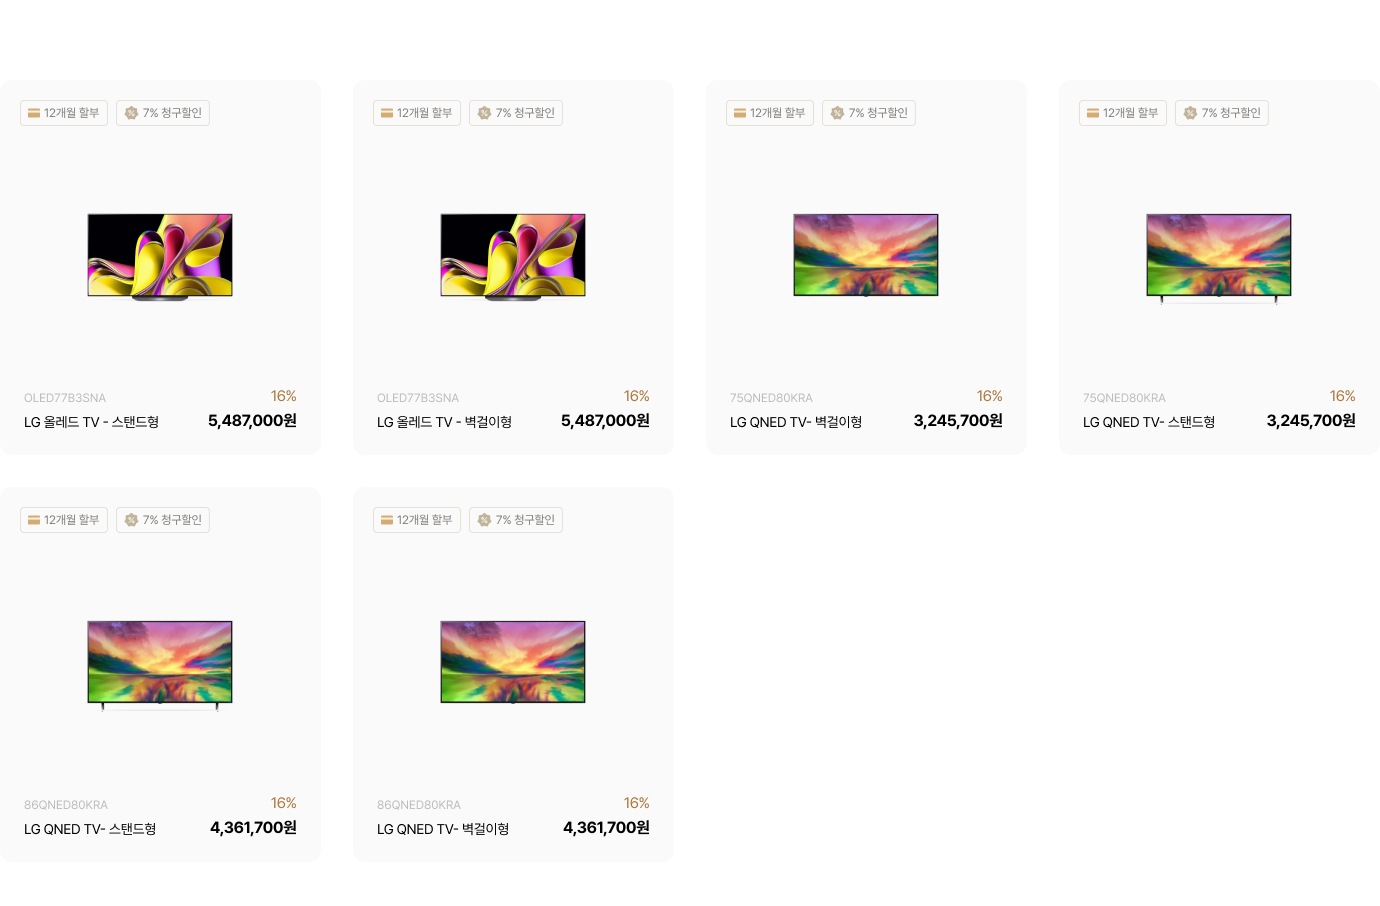Image resolution: width=1380 pixels, height=906 pixels.
Task: Open 75-inch QNED 벽걸이형 TV image
Action: point(866,255)
